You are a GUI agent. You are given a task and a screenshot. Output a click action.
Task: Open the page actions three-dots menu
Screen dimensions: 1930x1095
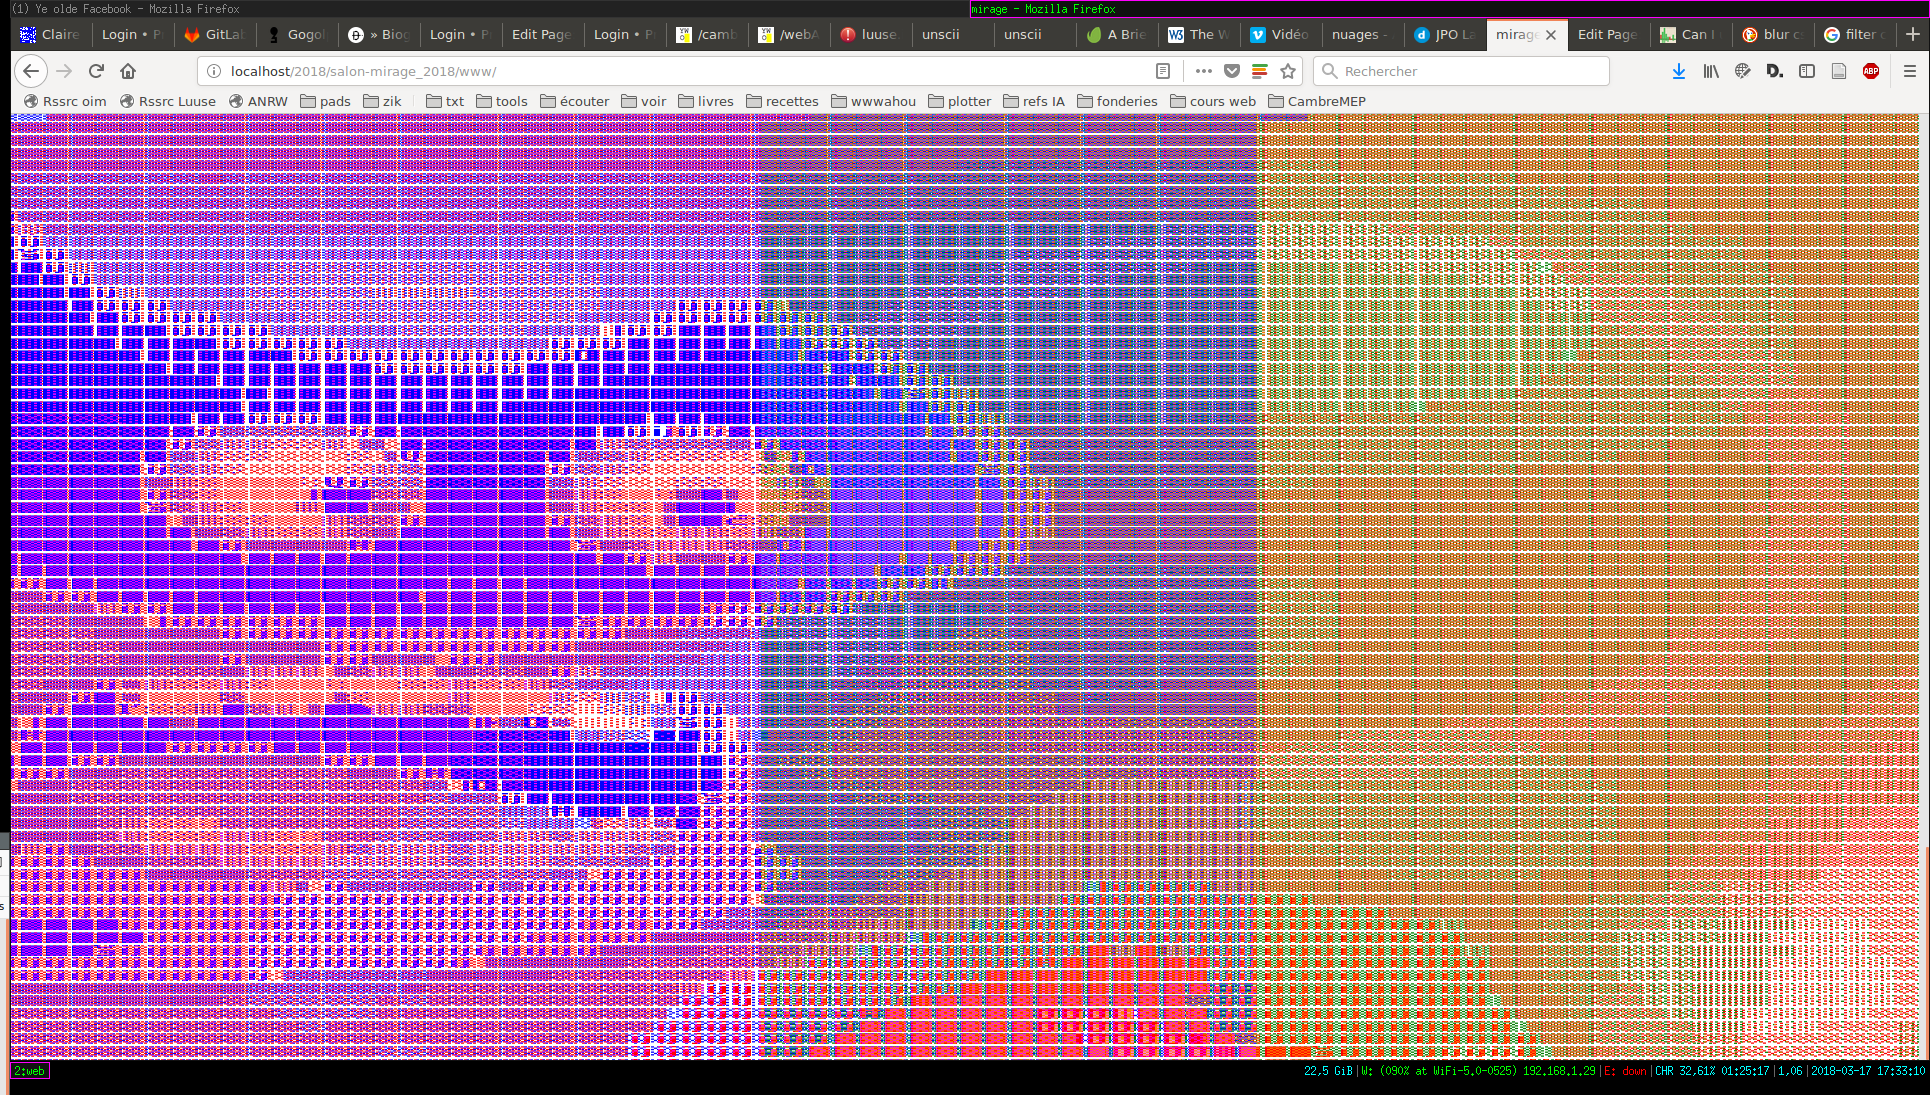click(1203, 71)
